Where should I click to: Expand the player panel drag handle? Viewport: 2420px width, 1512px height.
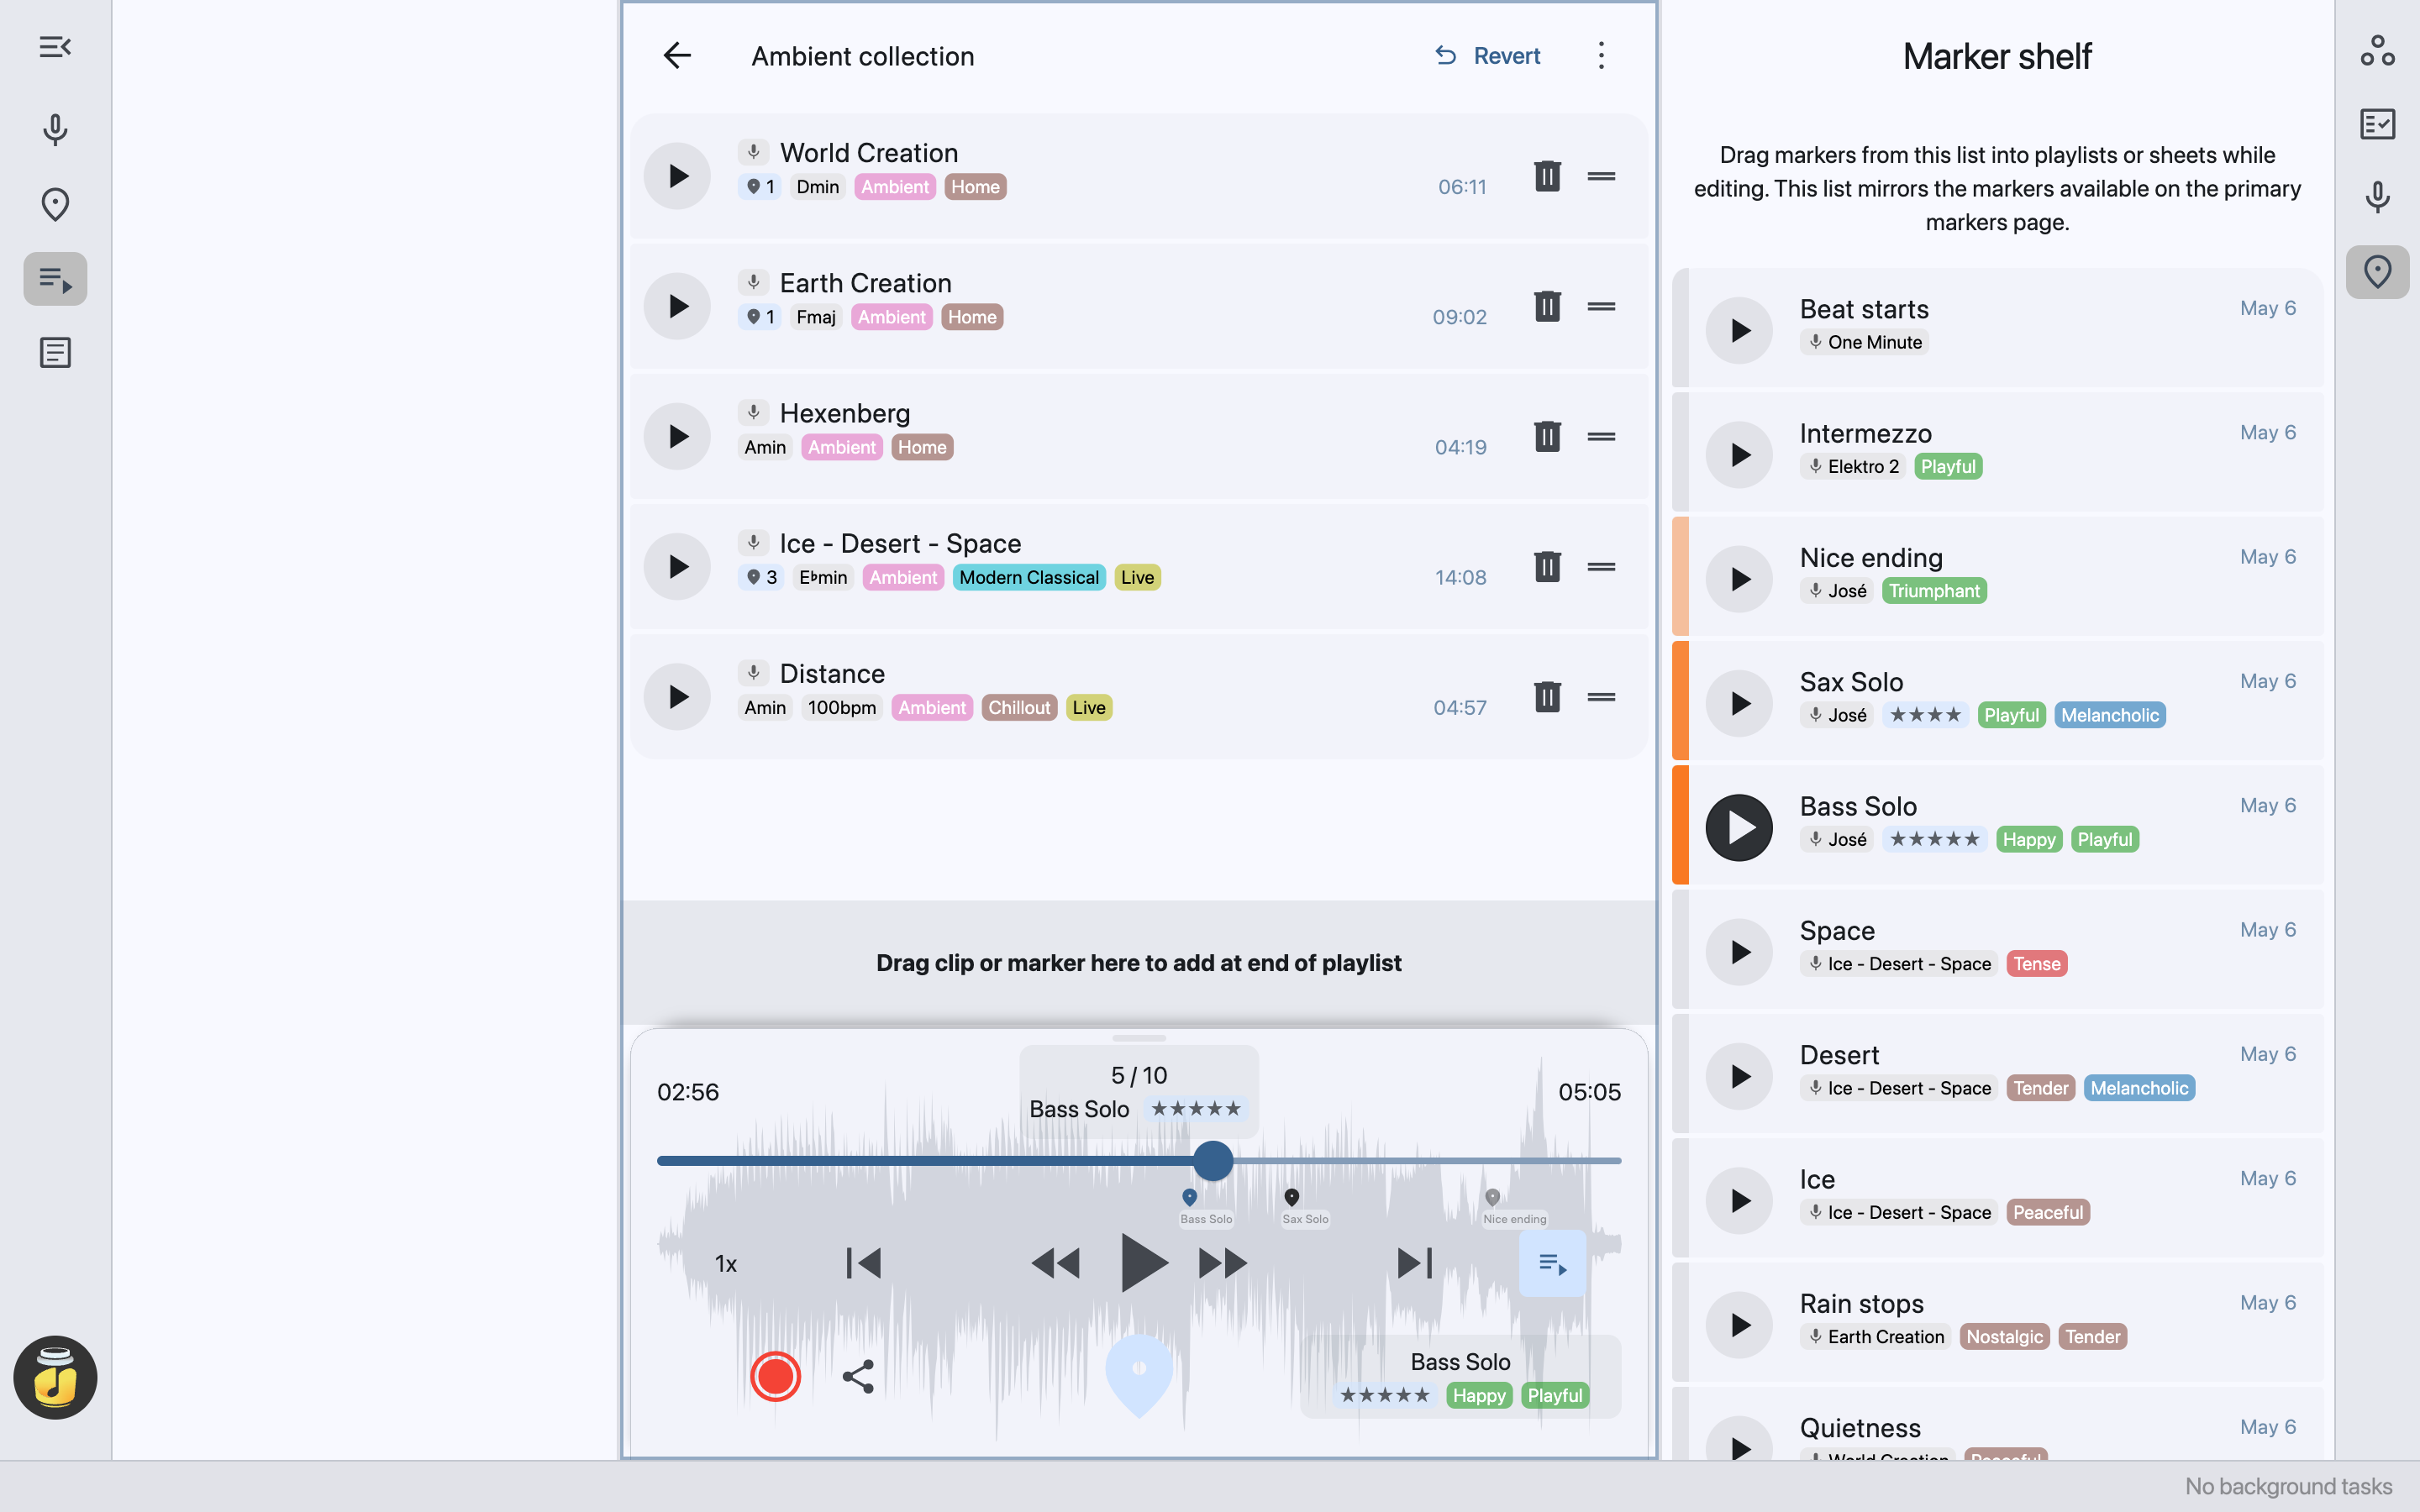point(1139,1038)
